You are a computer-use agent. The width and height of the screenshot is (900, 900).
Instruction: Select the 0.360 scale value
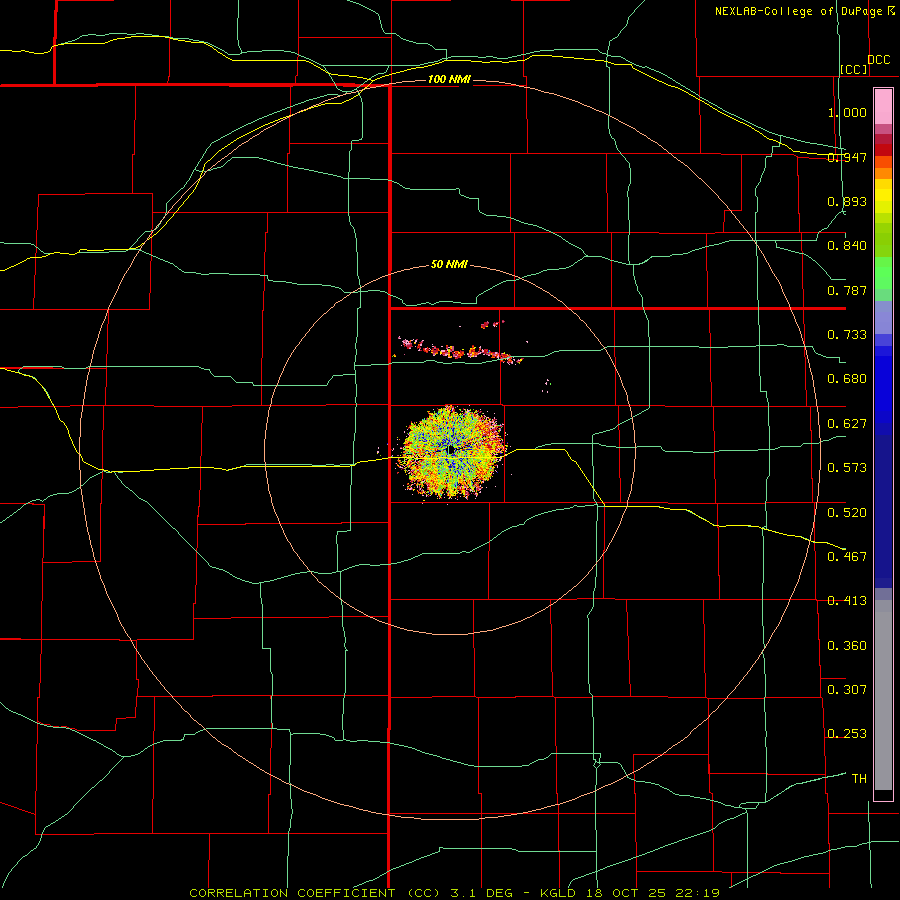coord(847,646)
